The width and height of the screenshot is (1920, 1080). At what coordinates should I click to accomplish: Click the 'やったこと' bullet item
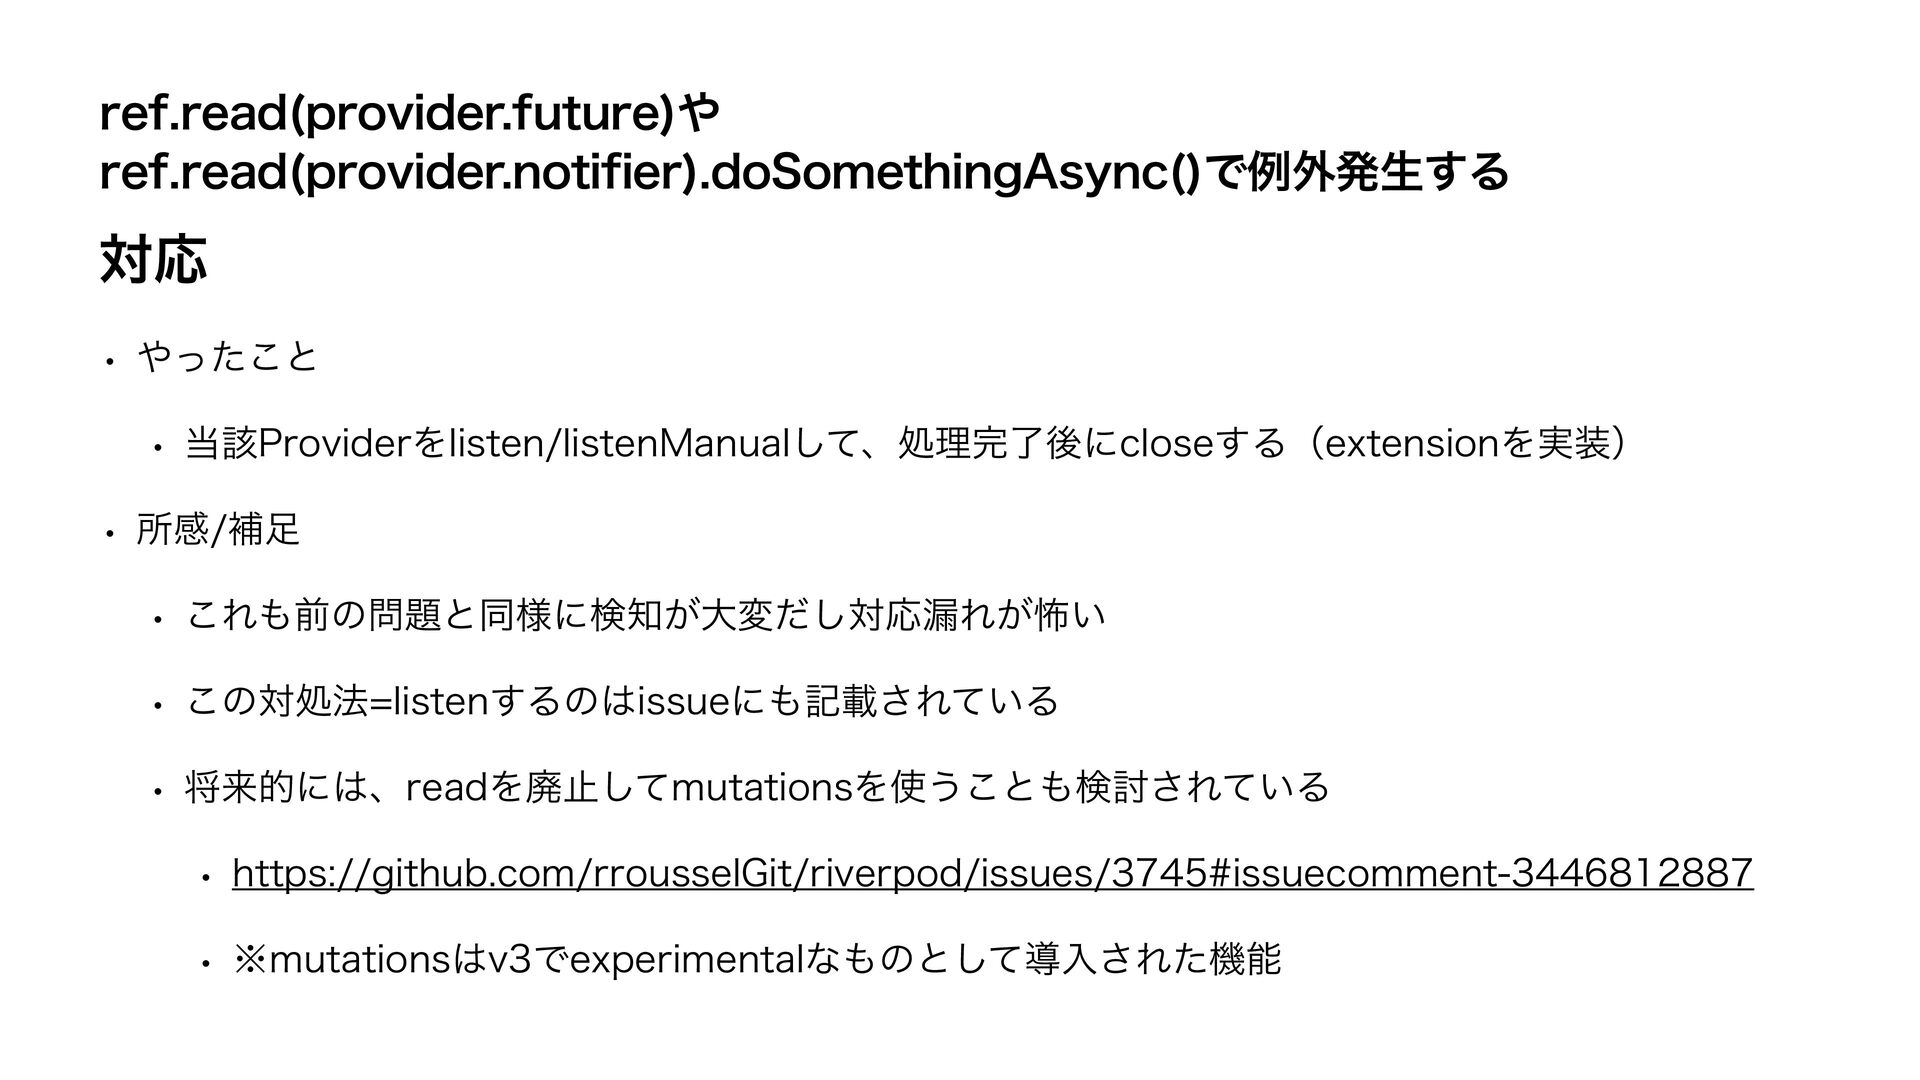[228, 356]
